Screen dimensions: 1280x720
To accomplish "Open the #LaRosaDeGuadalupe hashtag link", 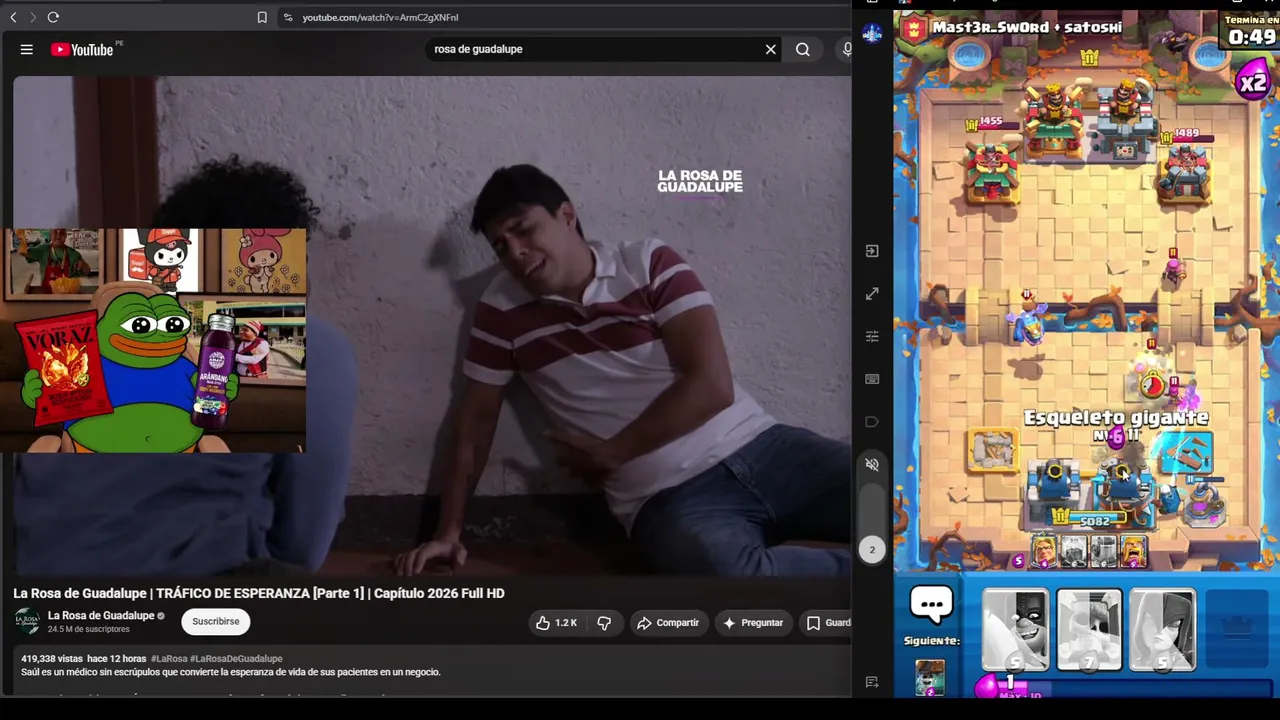I will [236, 659].
